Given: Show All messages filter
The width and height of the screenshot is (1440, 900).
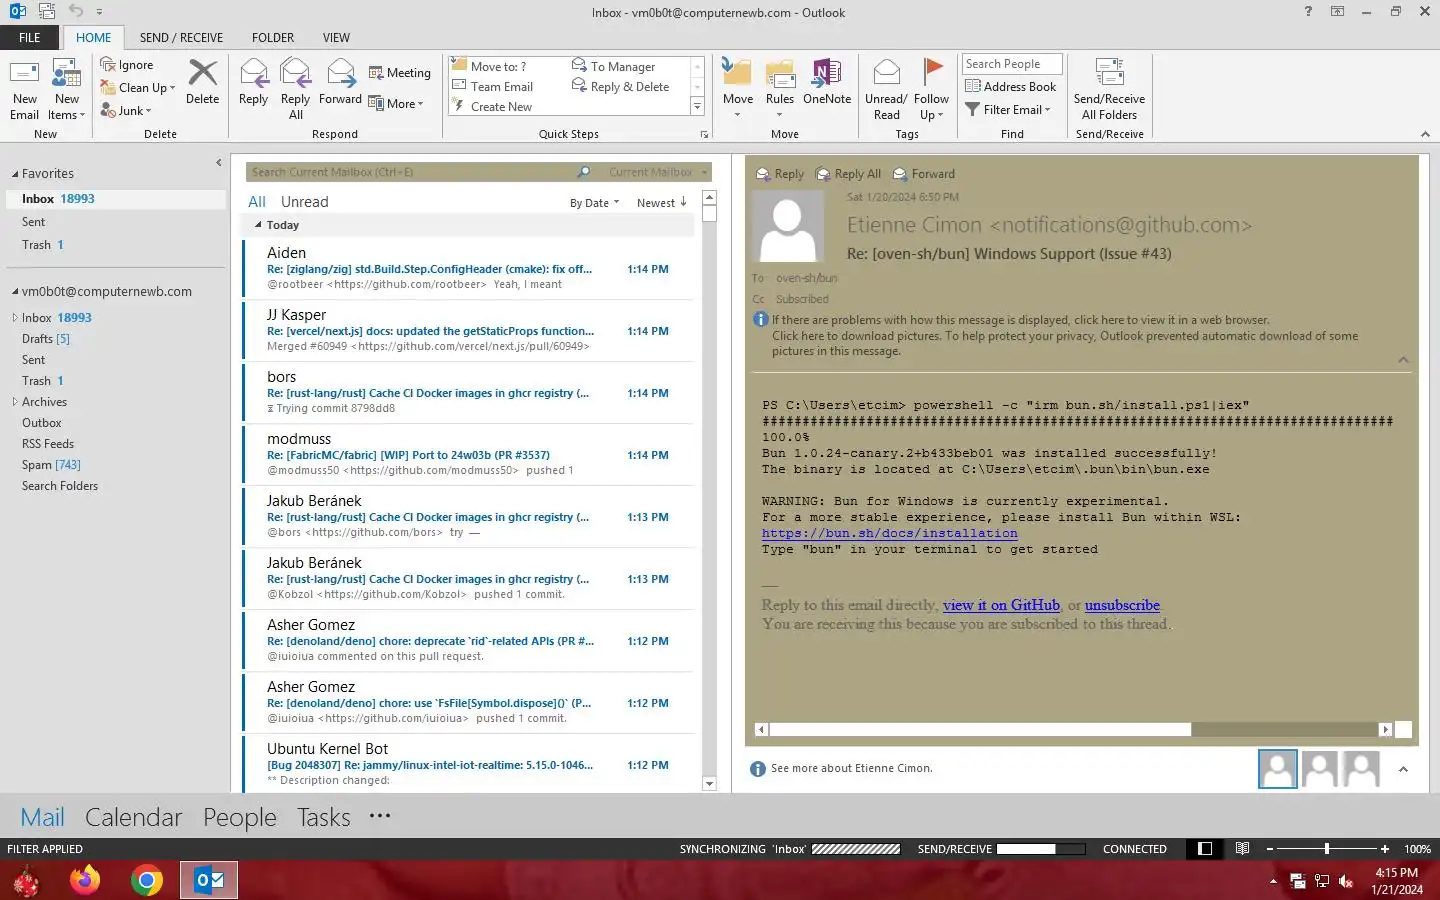Looking at the screenshot, I should 257,202.
